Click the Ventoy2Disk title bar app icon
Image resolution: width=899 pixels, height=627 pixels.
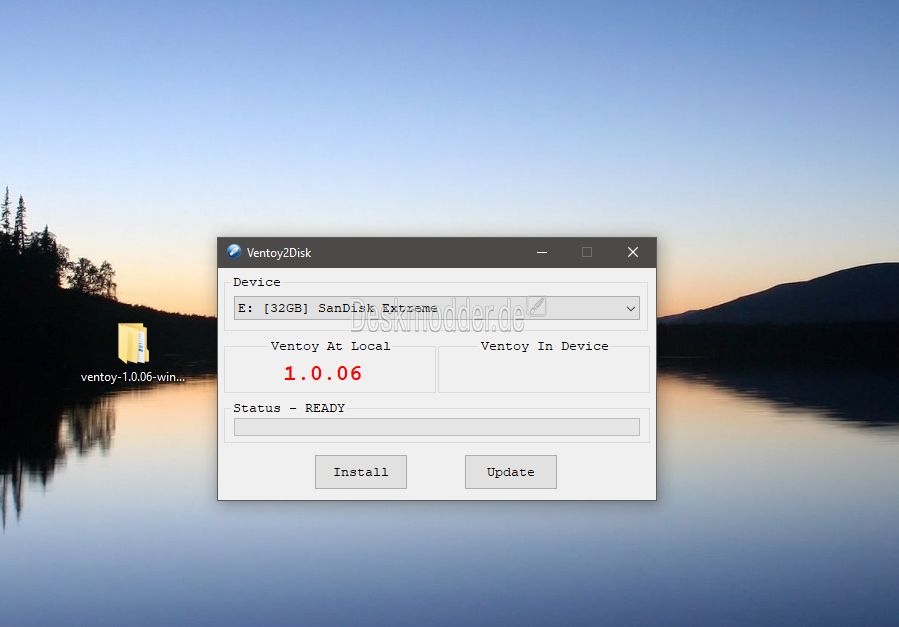click(x=234, y=252)
